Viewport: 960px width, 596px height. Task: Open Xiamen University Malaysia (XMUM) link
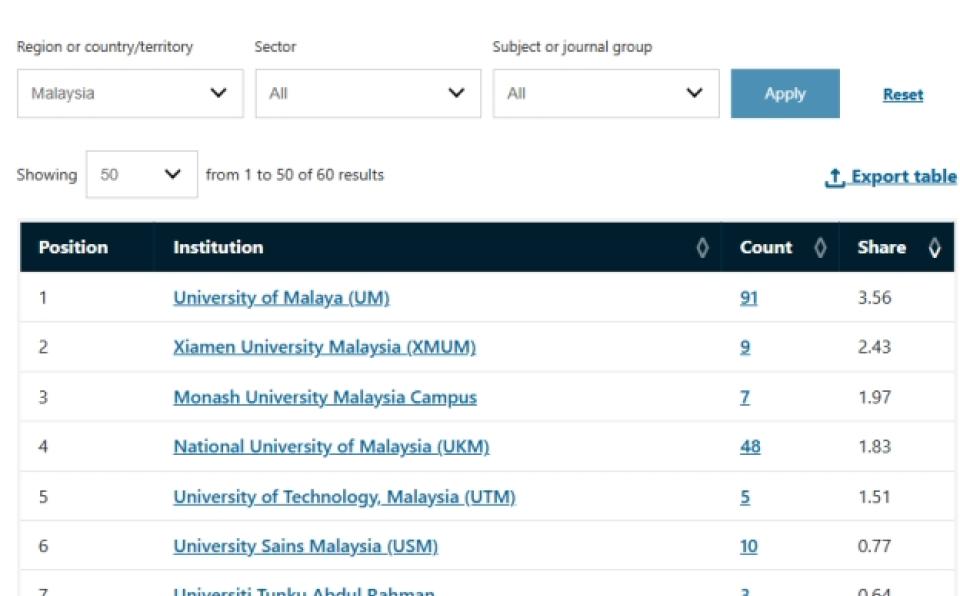coord(324,347)
